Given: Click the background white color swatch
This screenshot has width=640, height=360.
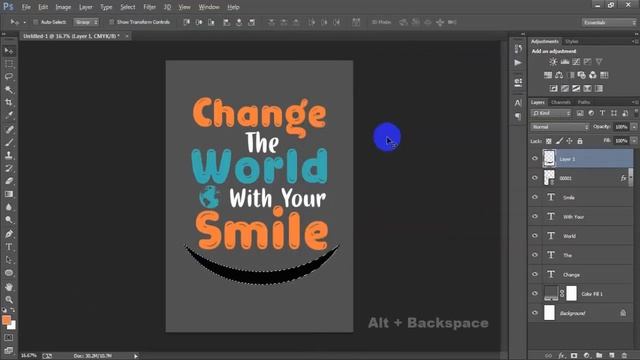Looking at the screenshot, I should pyautogui.click(x=12, y=325).
